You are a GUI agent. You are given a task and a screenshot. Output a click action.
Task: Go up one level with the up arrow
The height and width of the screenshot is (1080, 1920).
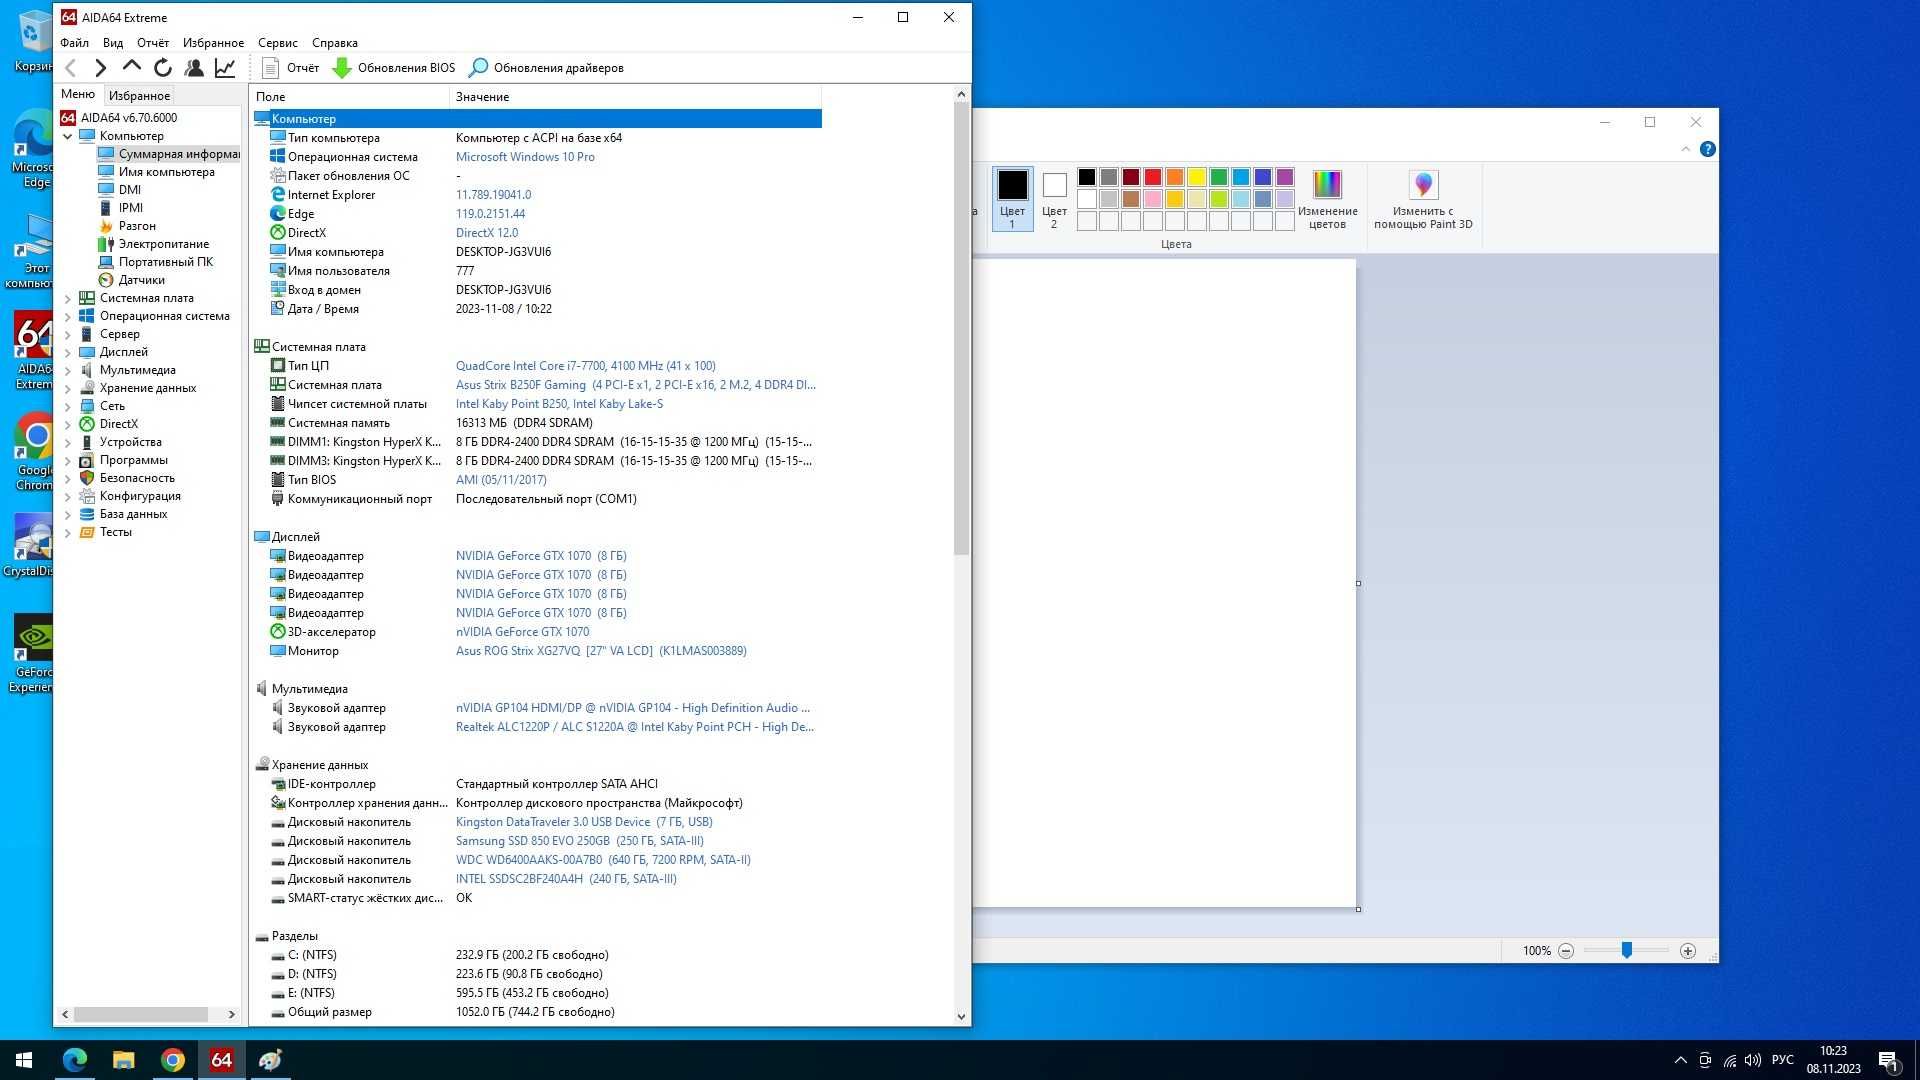click(131, 67)
